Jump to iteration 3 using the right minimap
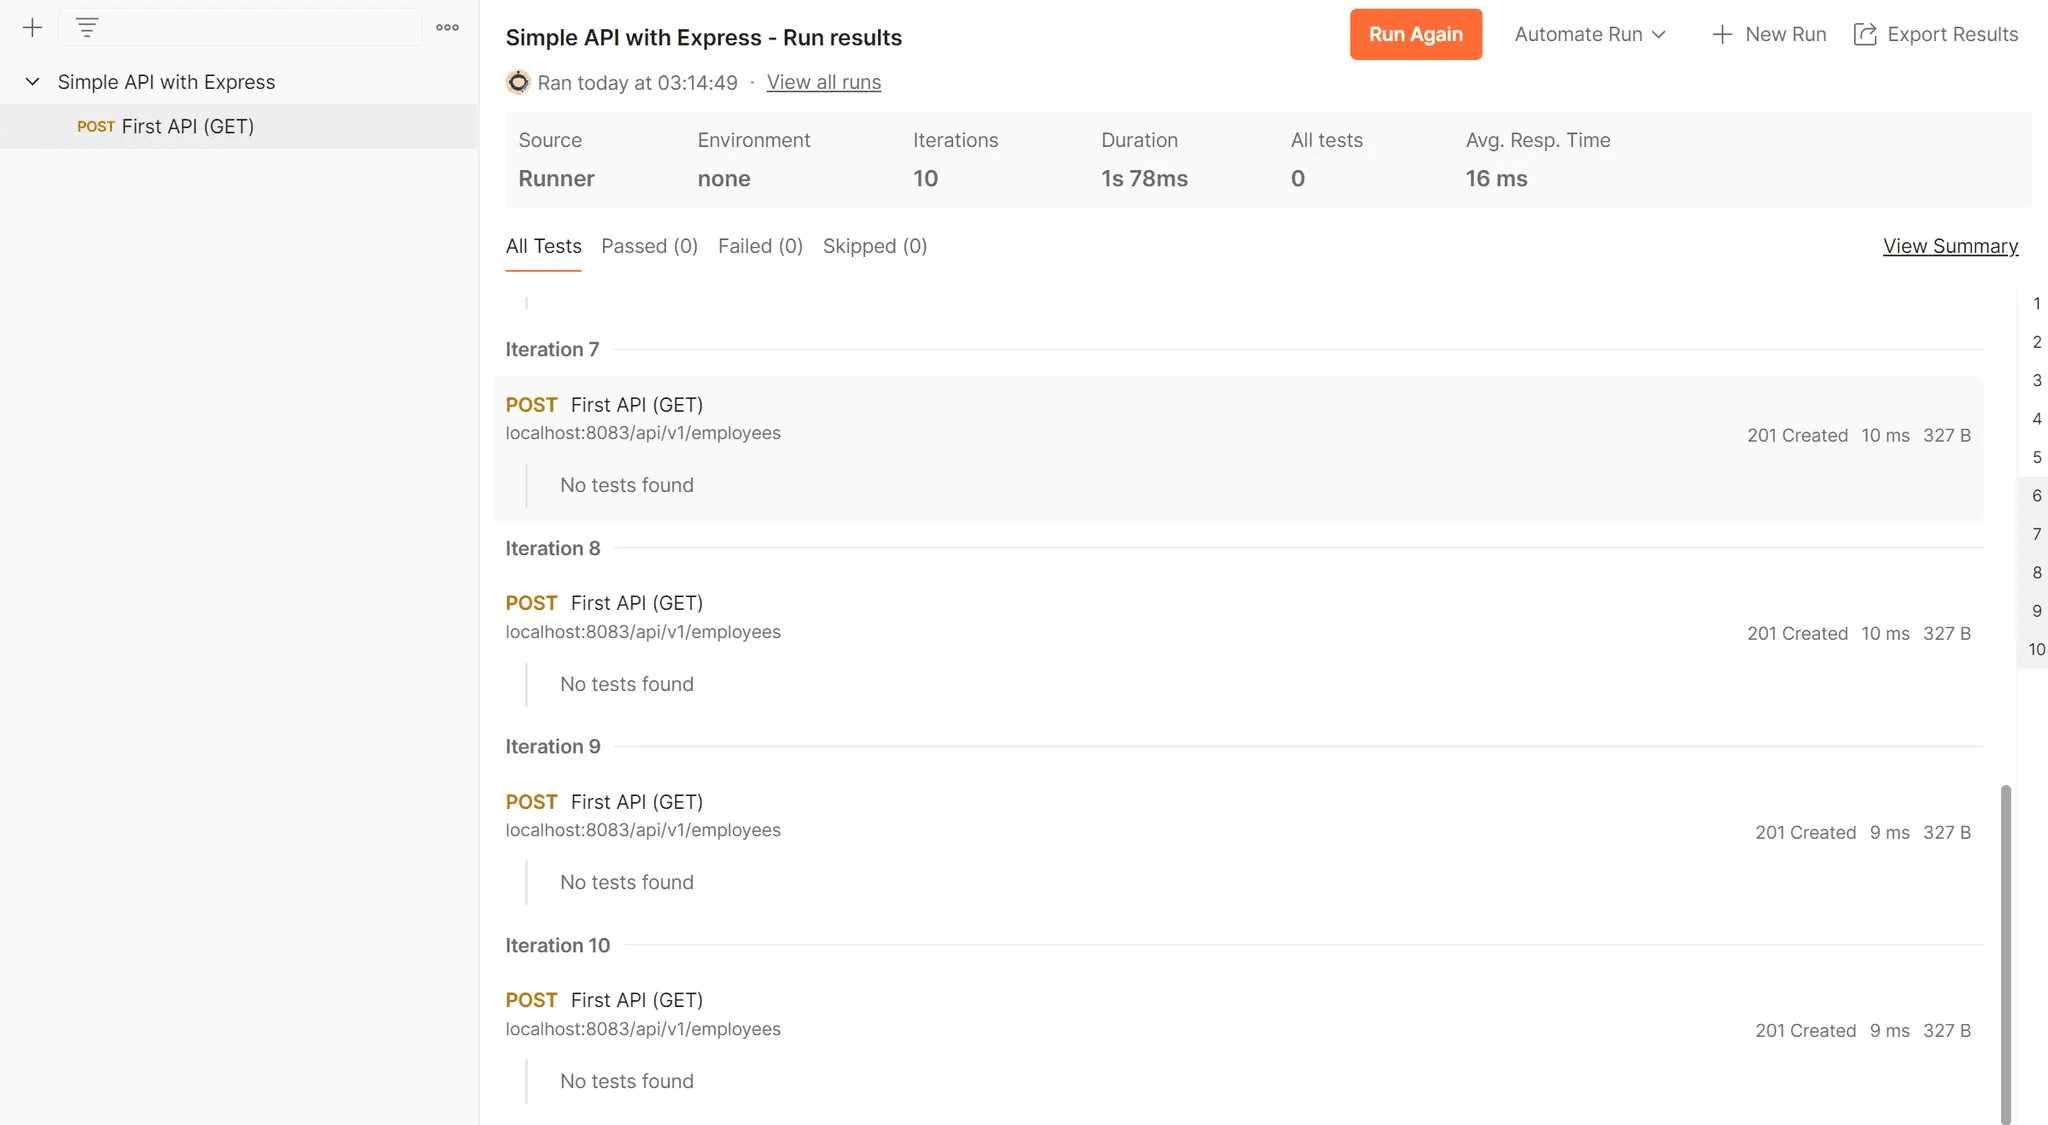The height and width of the screenshot is (1125, 2048). 2036,380
